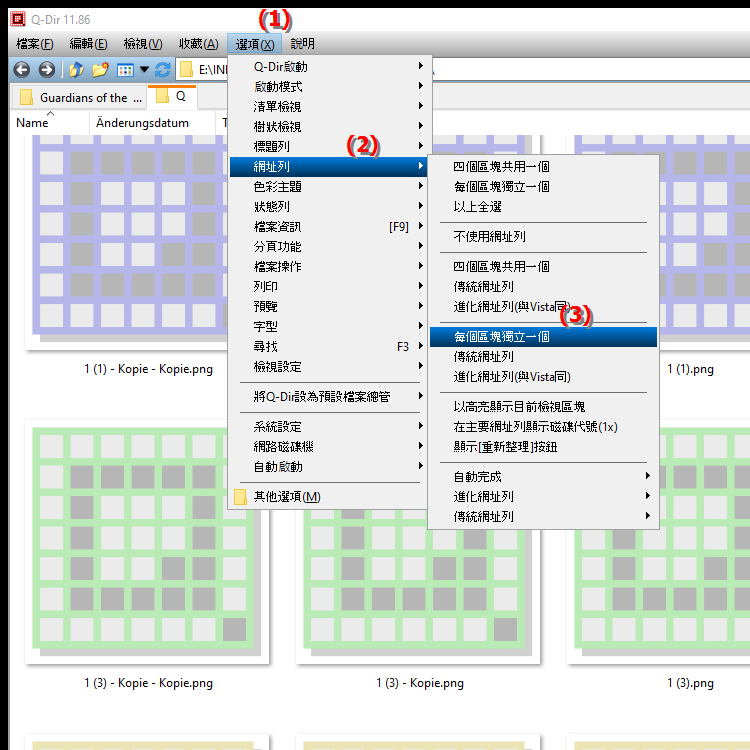This screenshot has width=750, height=750.
Task: Go forward with the right arrow button
Action: (x=46, y=70)
